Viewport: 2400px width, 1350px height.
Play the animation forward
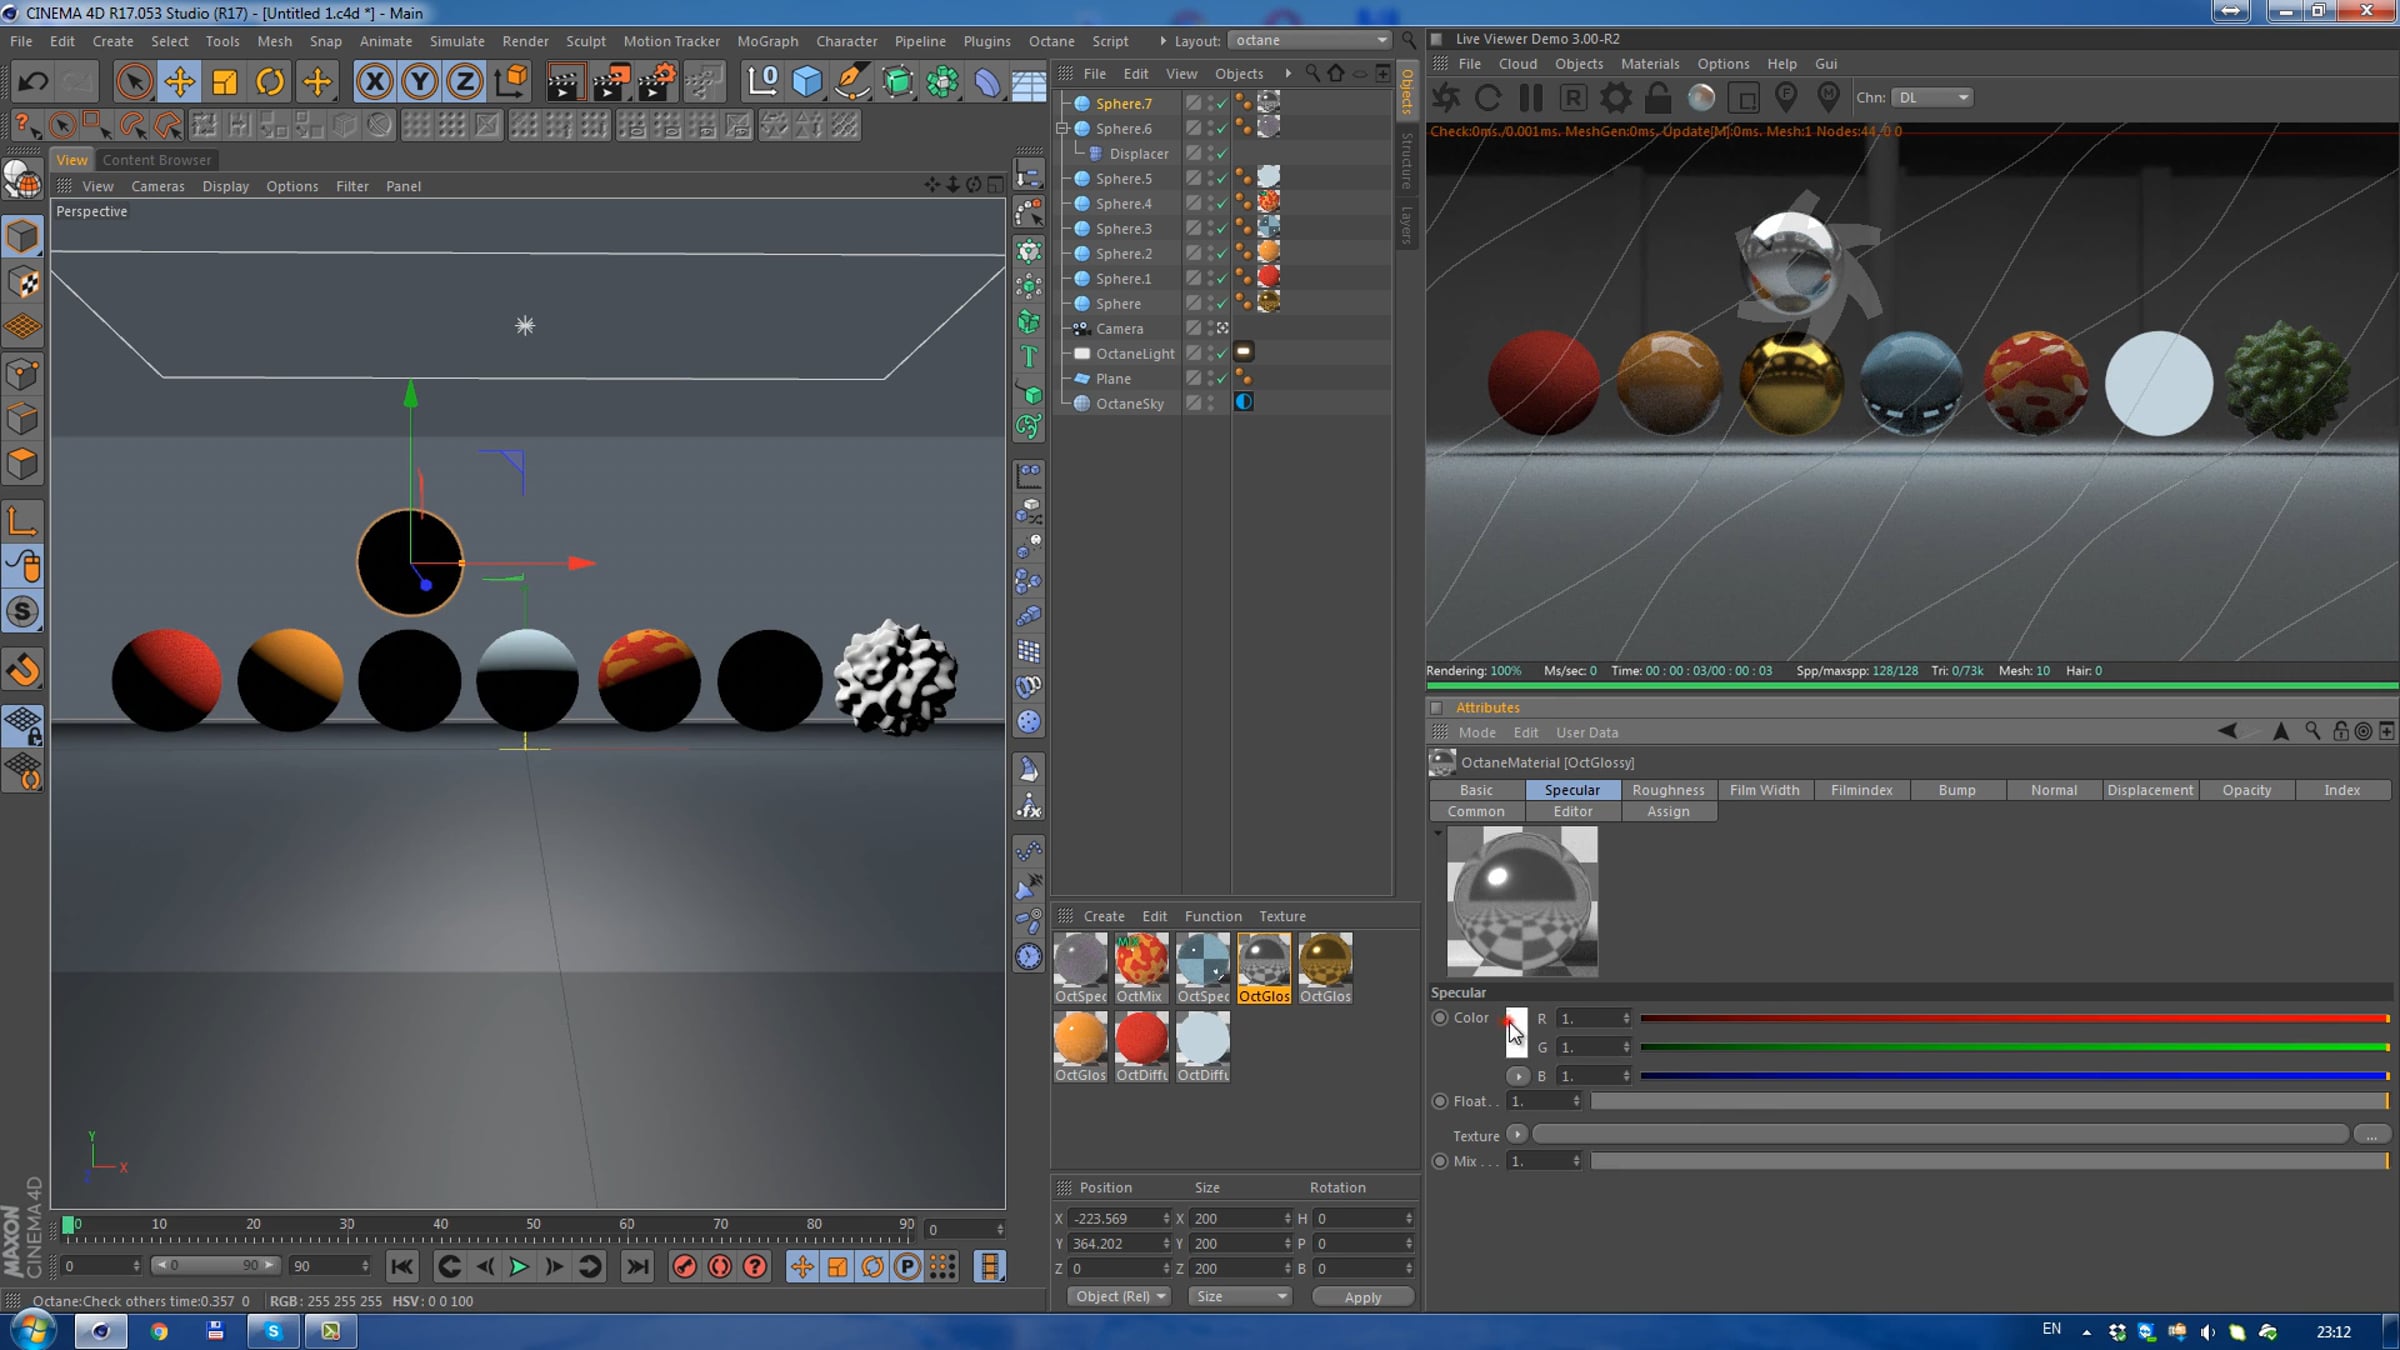click(x=518, y=1267)
